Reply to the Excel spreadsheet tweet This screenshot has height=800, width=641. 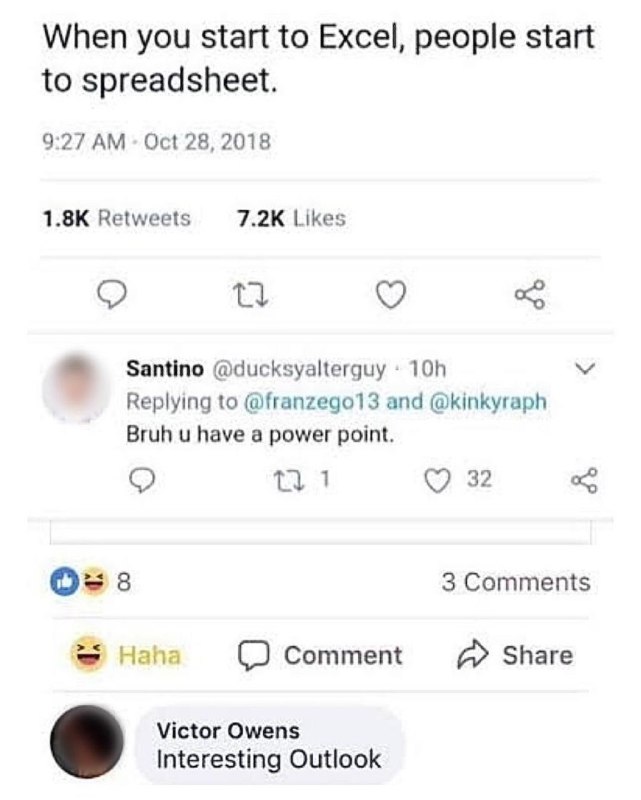coord(112,295)
